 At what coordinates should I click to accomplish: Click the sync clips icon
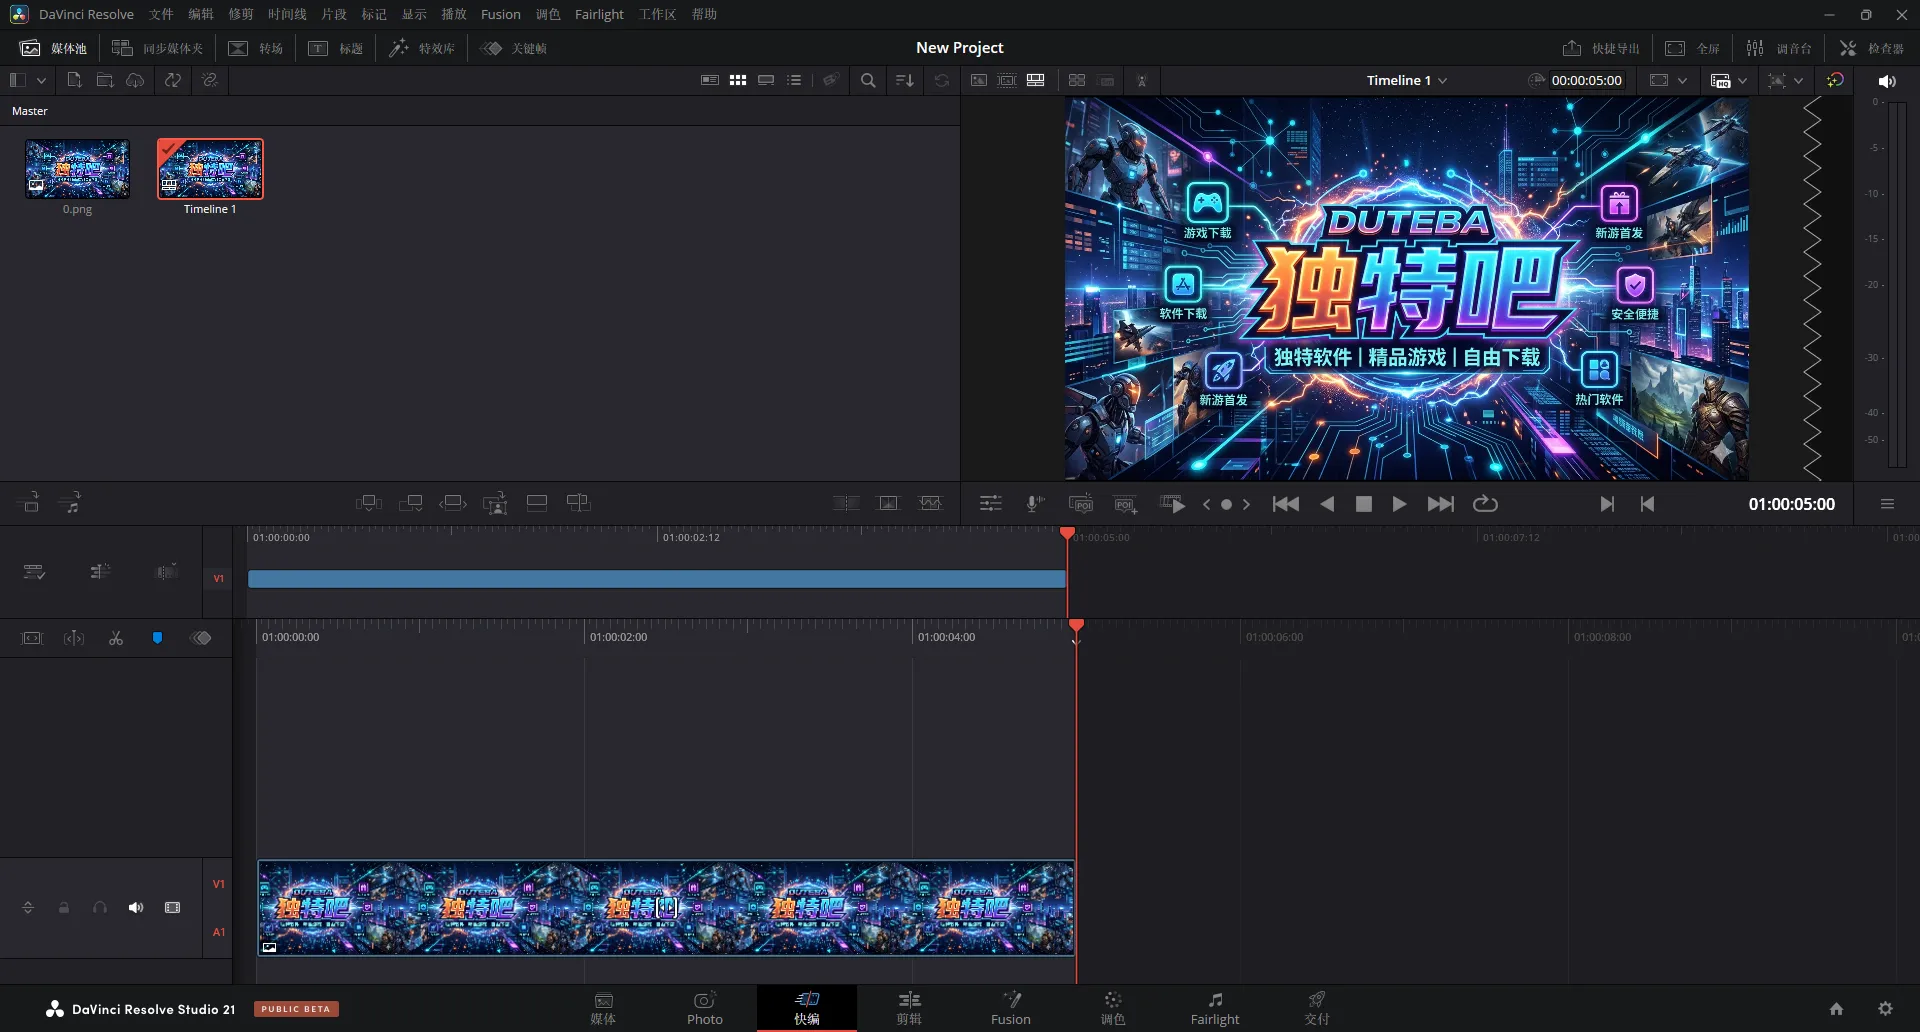click(x=173, y=80)
